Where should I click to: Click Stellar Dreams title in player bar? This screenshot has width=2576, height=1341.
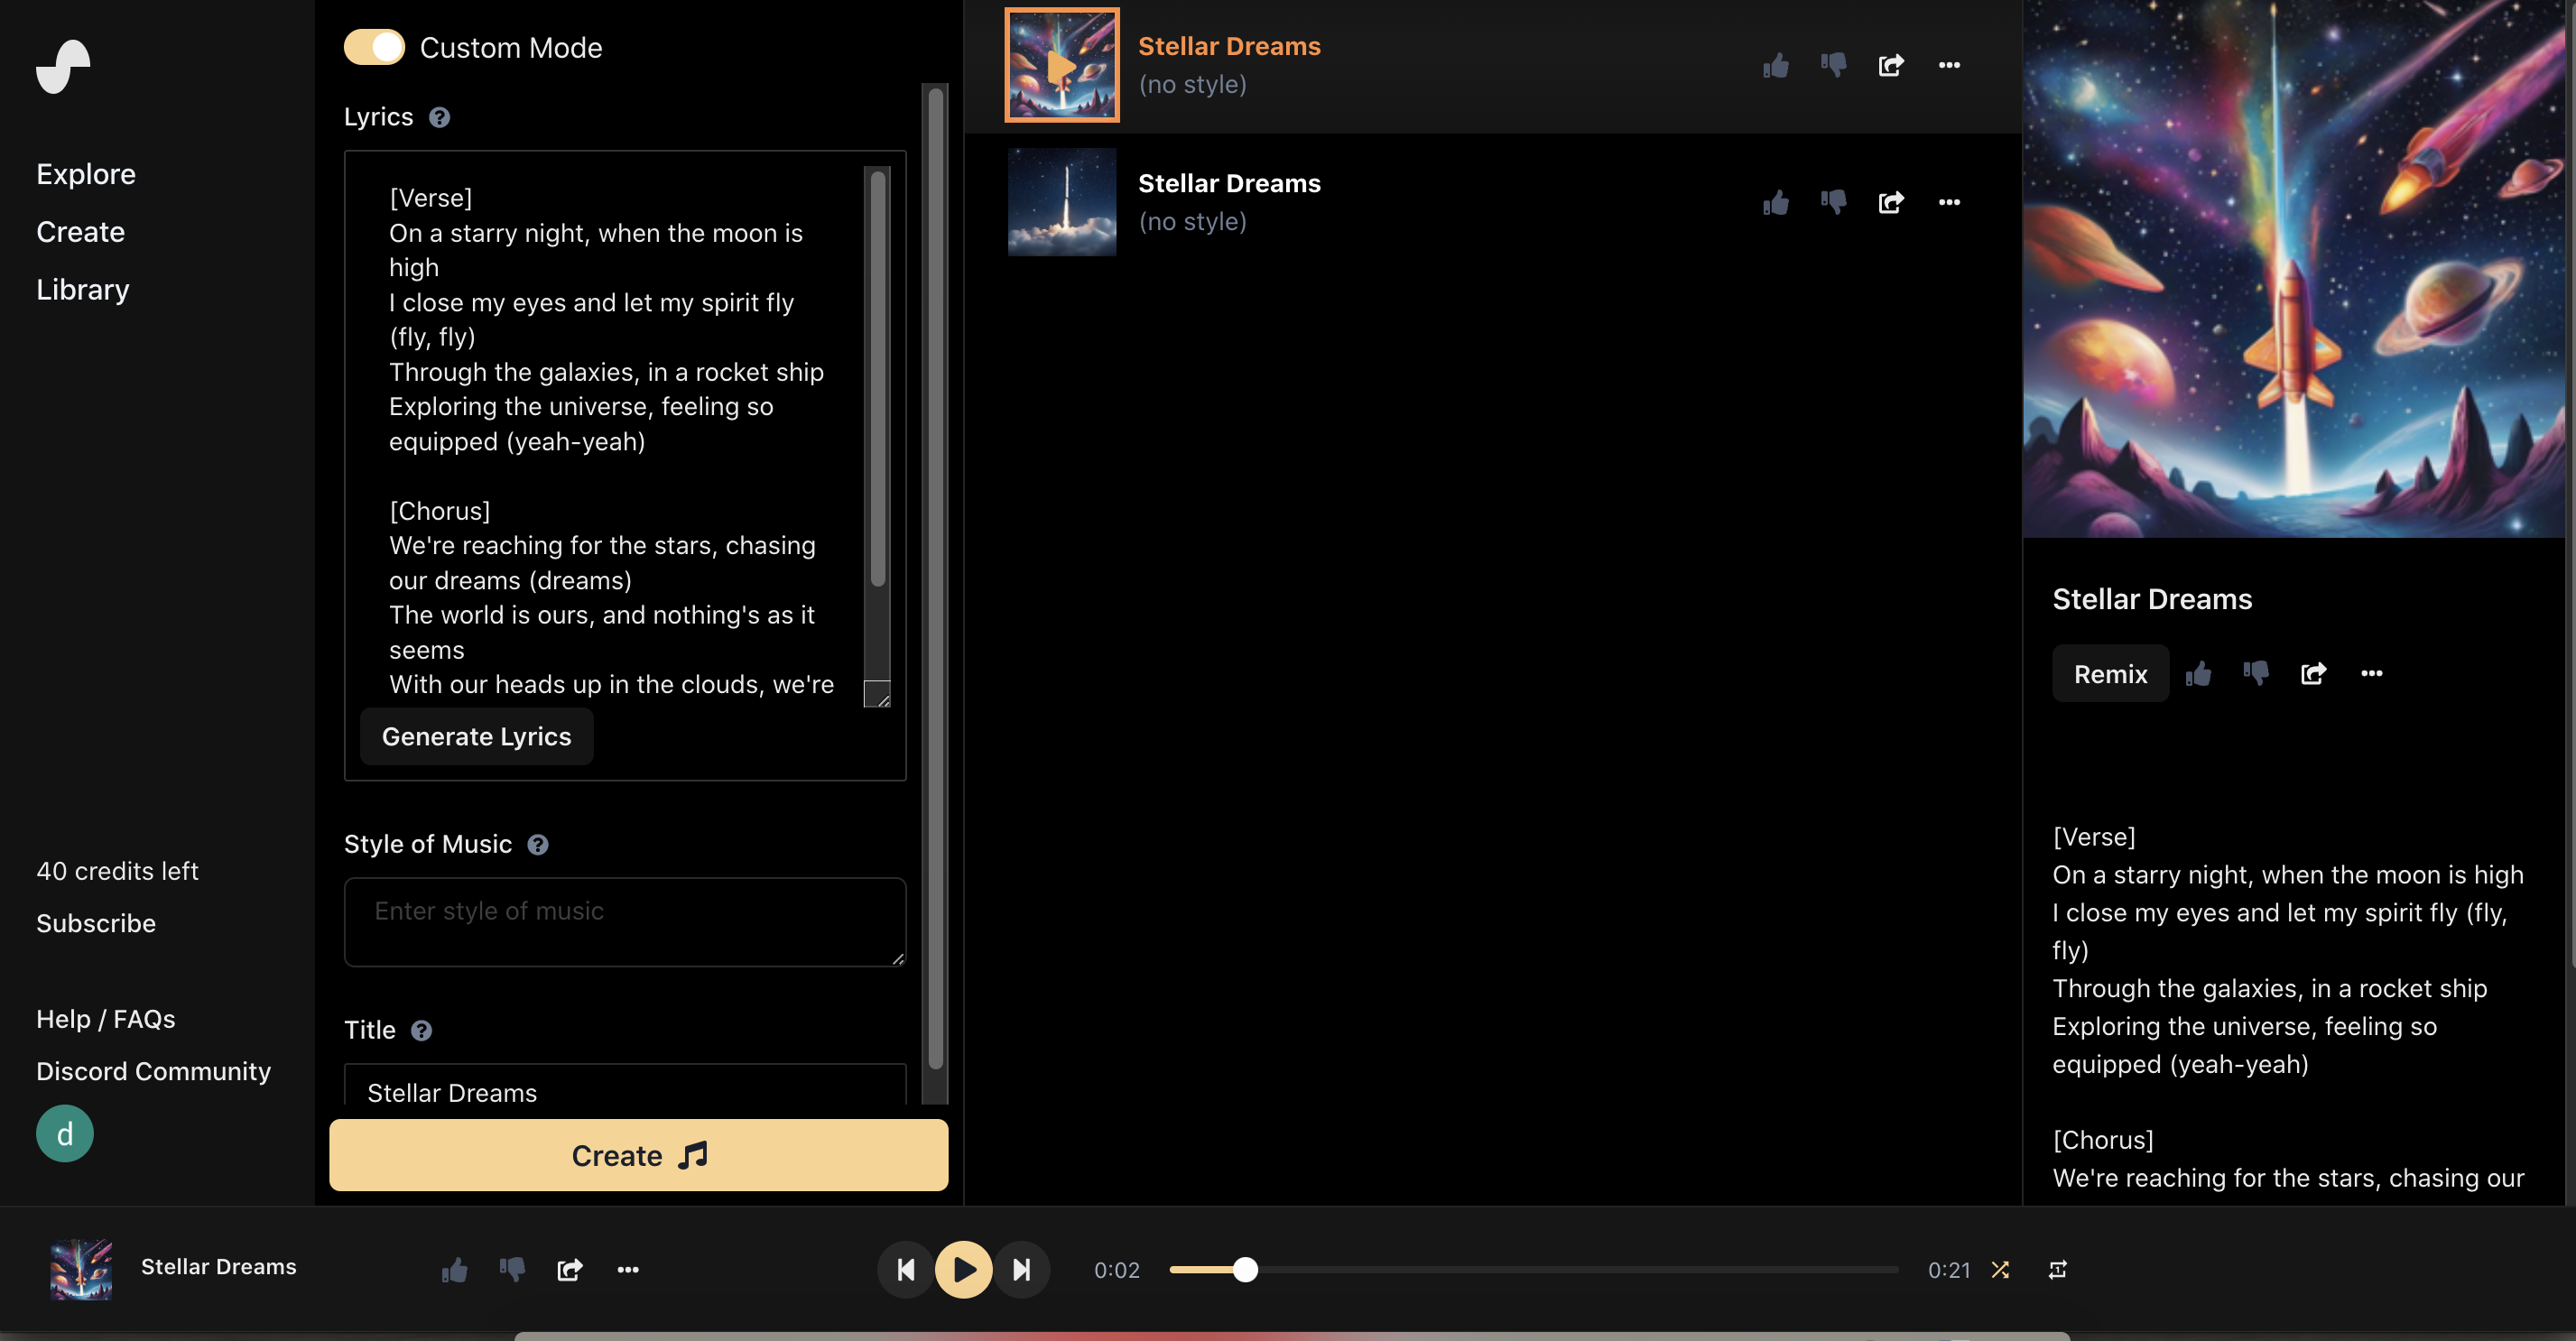(x=219, y=1267)
